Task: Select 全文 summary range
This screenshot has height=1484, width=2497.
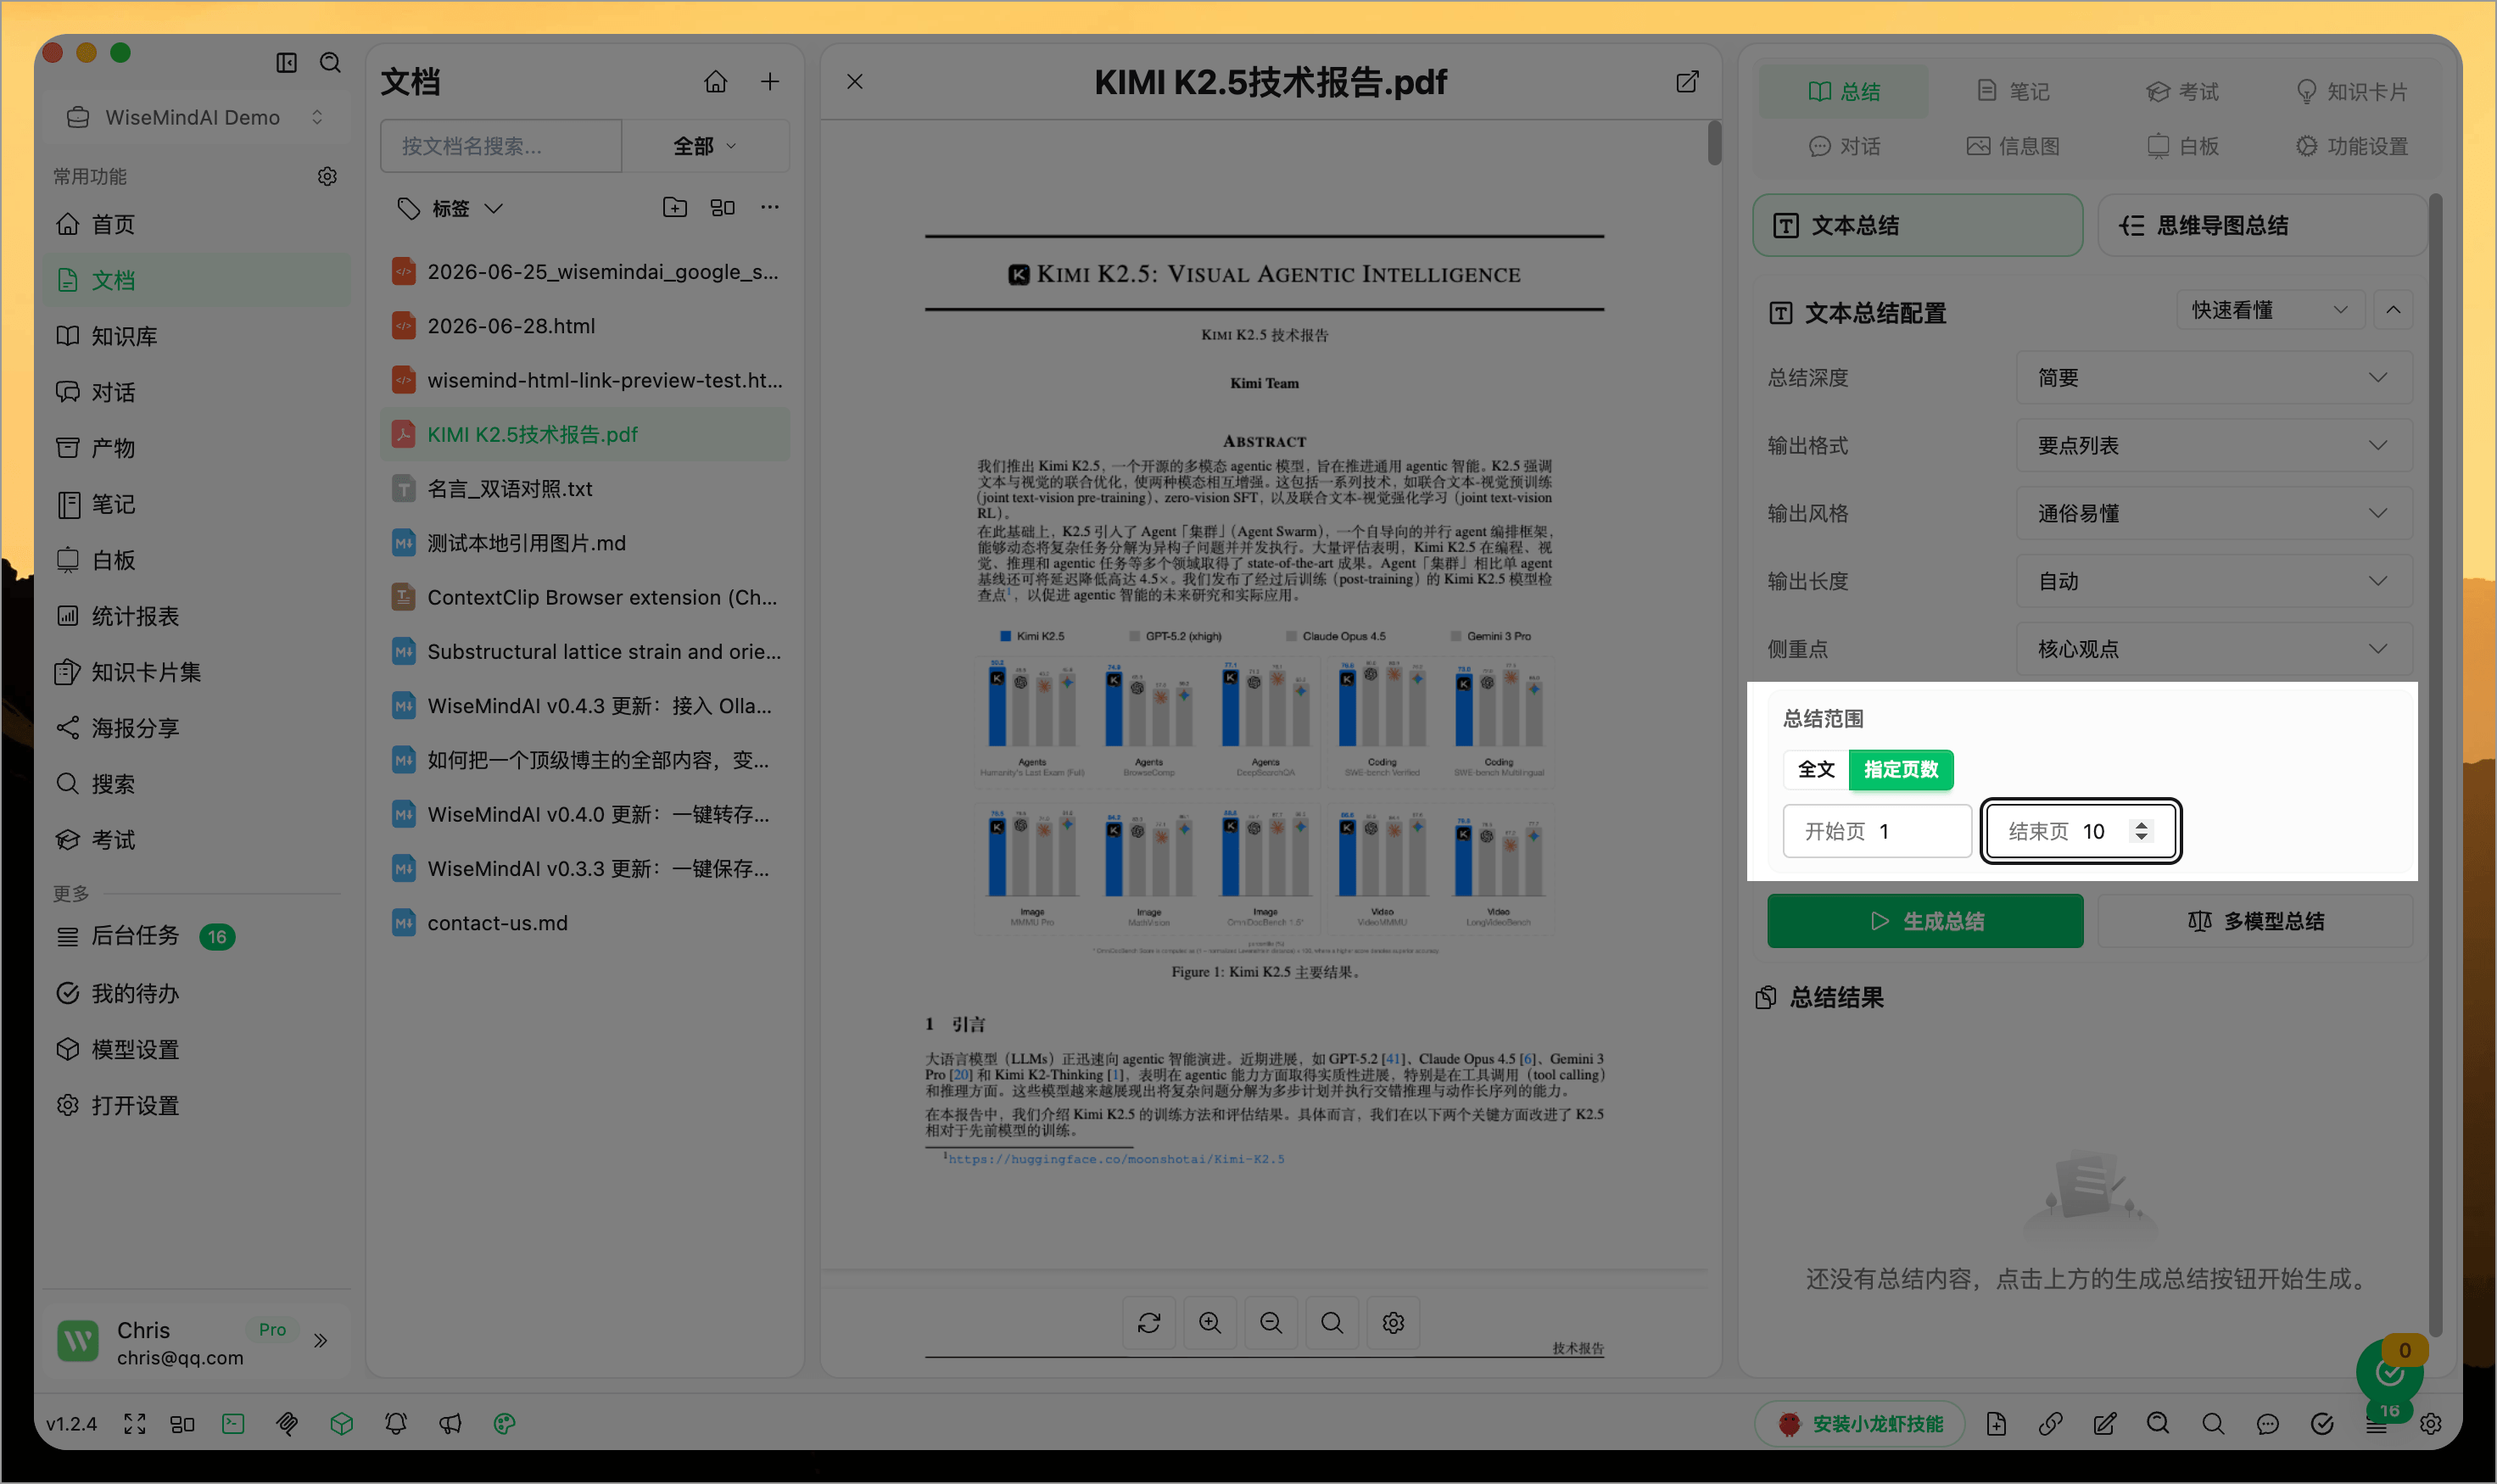Action: (1816, 769)
